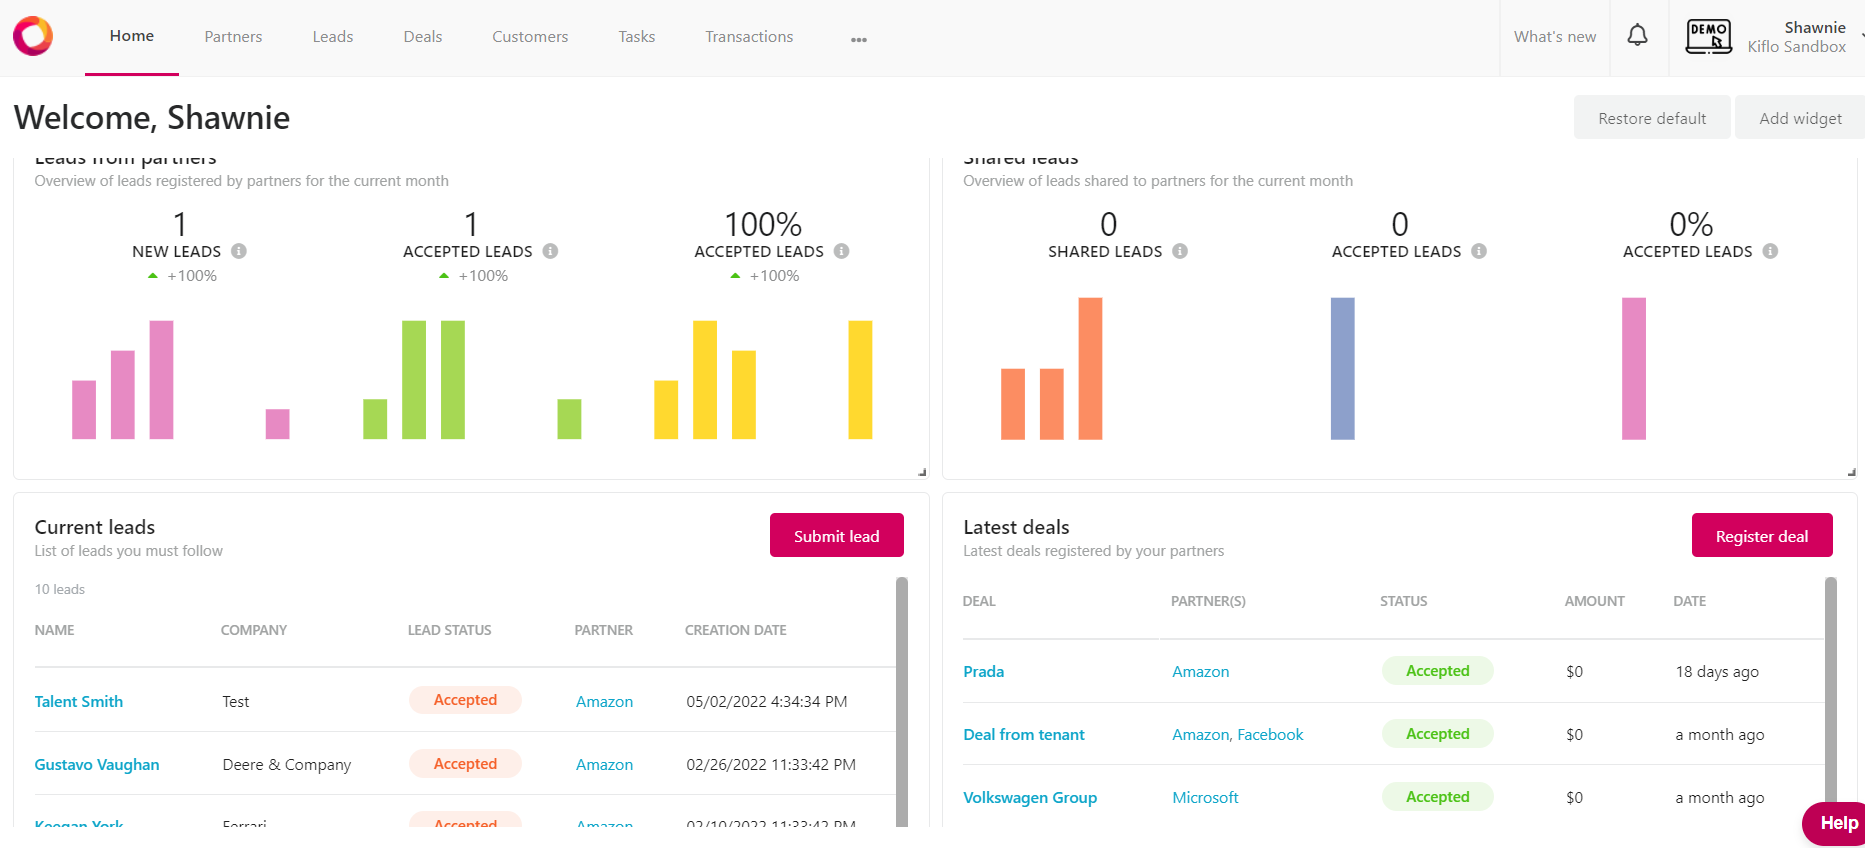Click info icon beside SHARED LEADS

click(1180, 251)
